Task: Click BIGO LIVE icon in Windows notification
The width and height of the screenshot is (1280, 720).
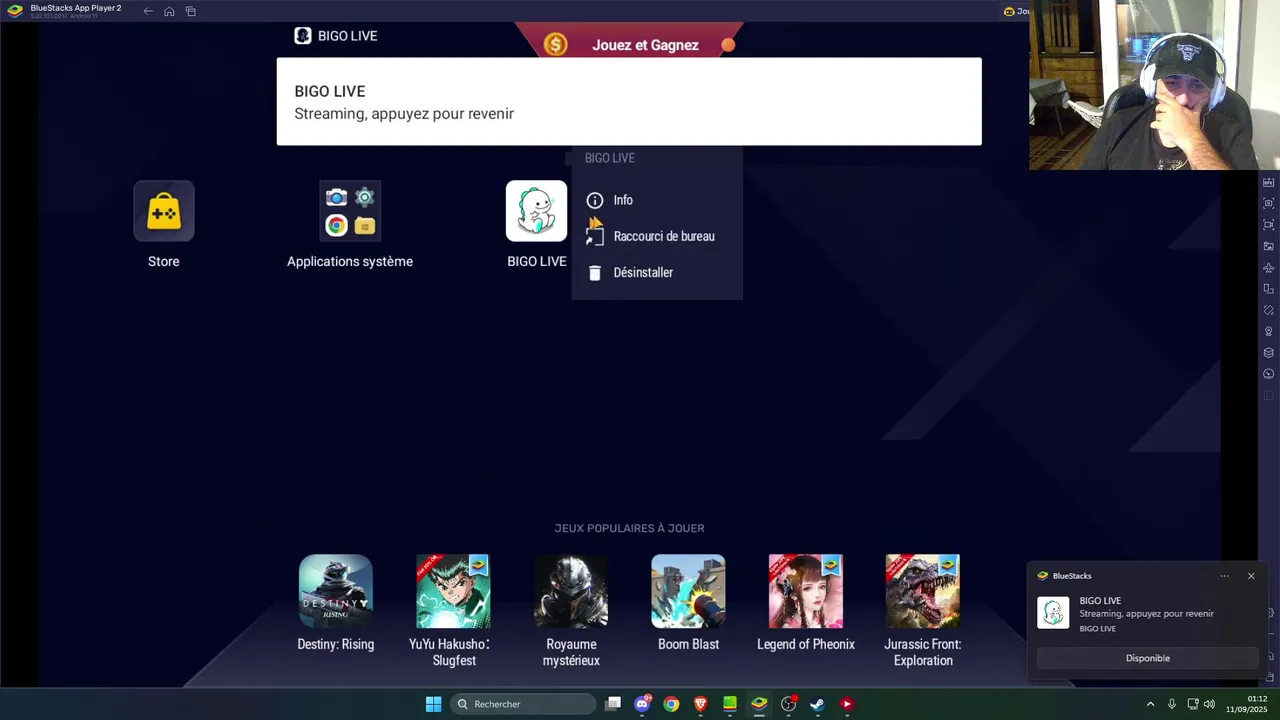Action: tap(1053, 613)
